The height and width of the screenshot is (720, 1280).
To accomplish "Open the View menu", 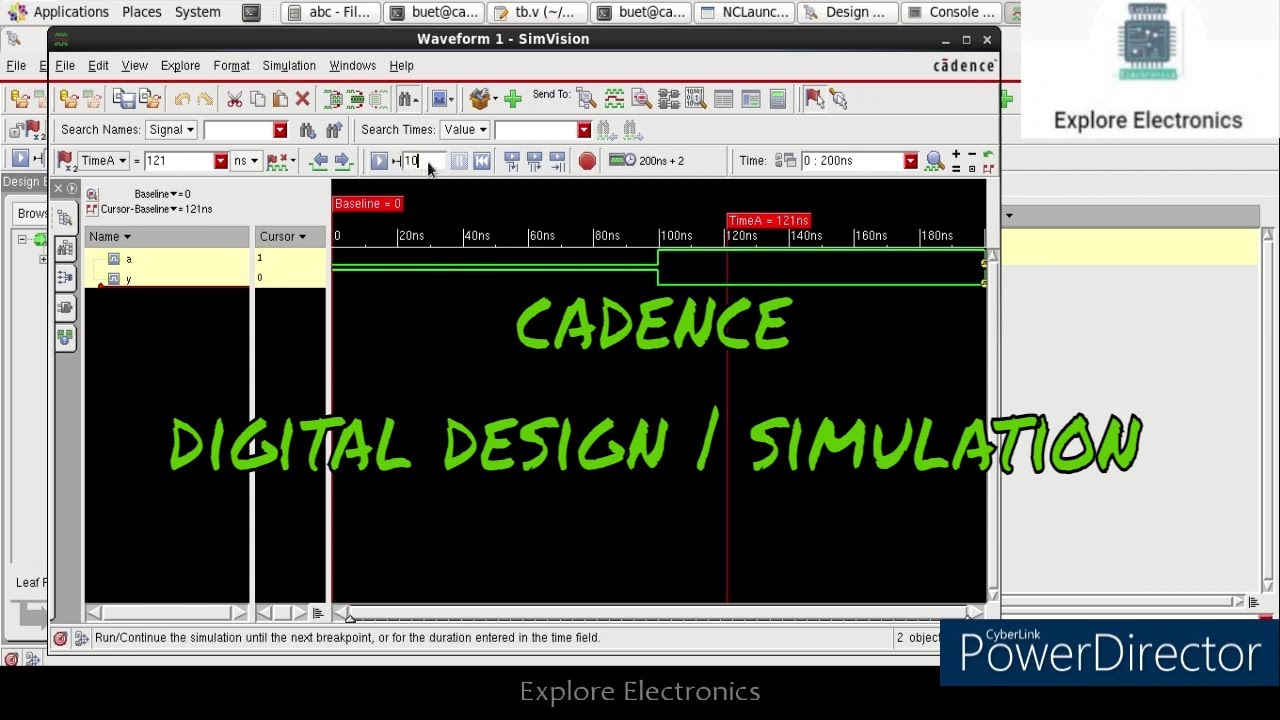I will [134, 66].
